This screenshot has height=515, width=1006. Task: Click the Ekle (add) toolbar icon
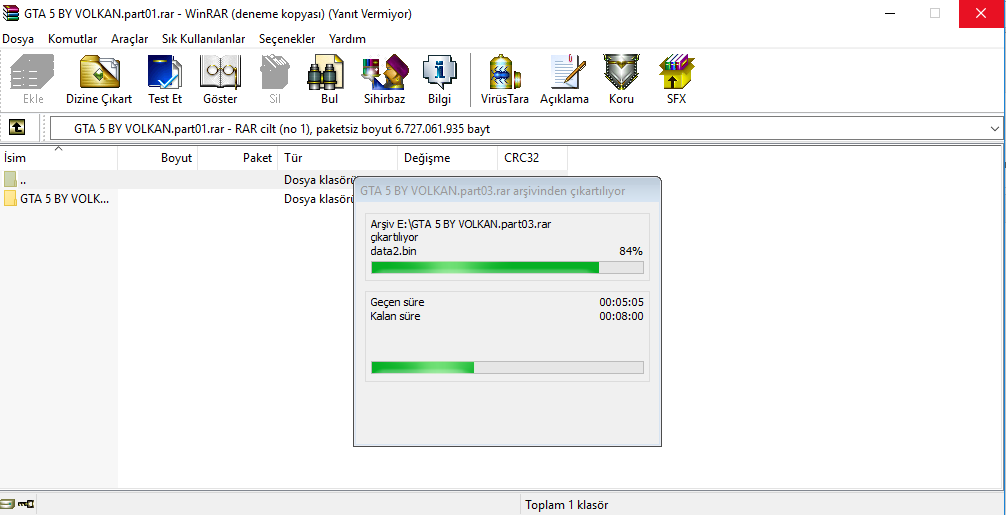click(x=33, y=80)
